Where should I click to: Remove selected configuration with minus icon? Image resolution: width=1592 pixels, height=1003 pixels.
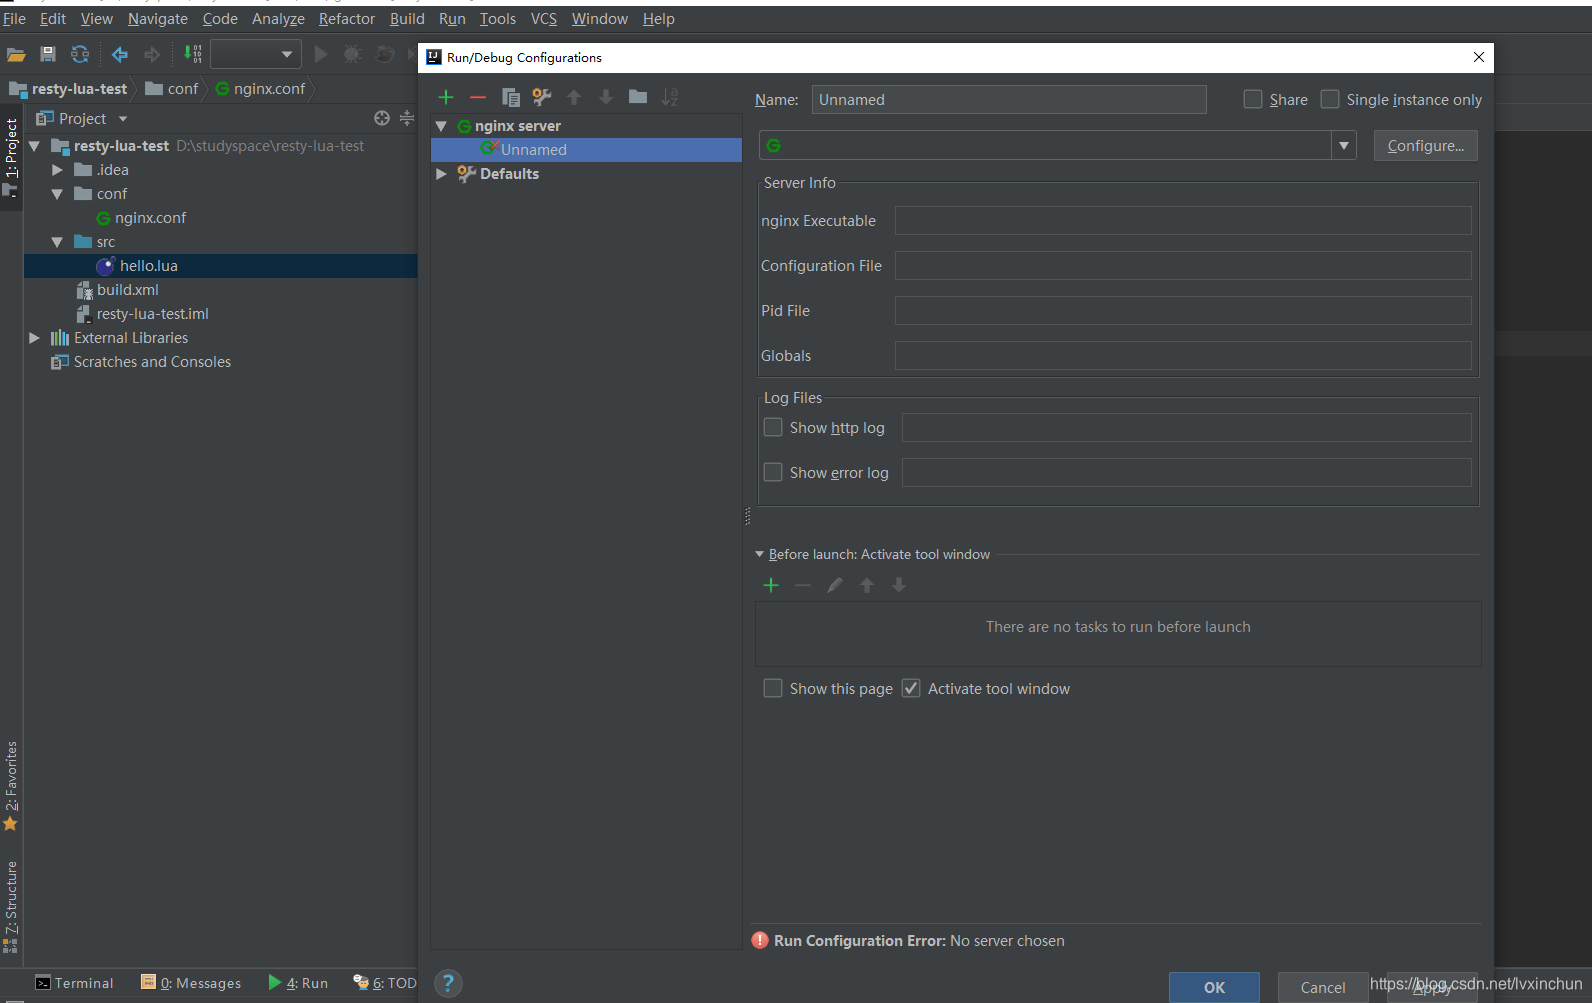click(x=478, y=97)
